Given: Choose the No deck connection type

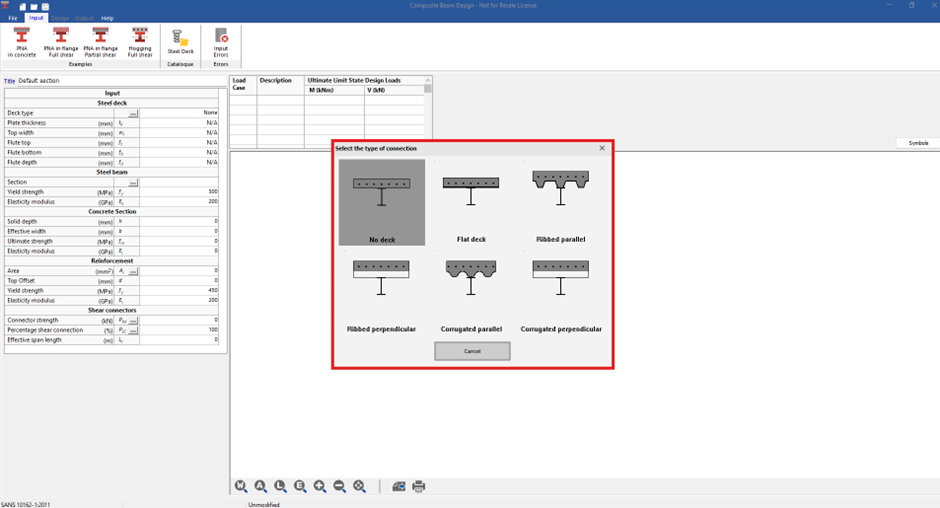Looking at the screenshot, I should click(382, 202).
